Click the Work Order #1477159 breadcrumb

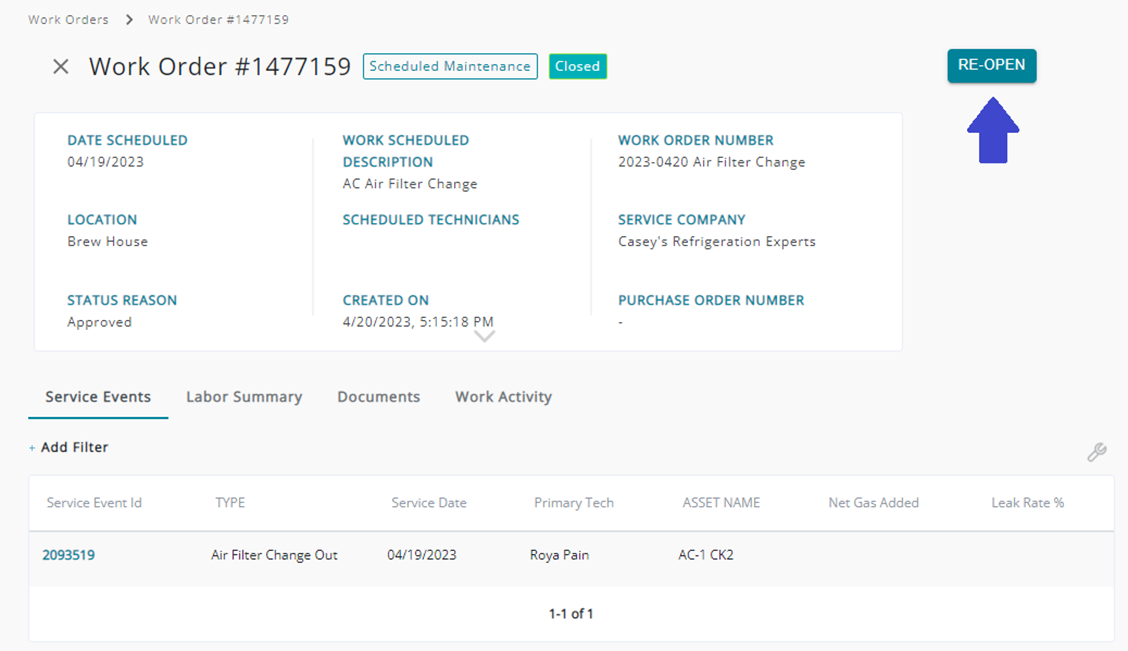tap(219, 19)
